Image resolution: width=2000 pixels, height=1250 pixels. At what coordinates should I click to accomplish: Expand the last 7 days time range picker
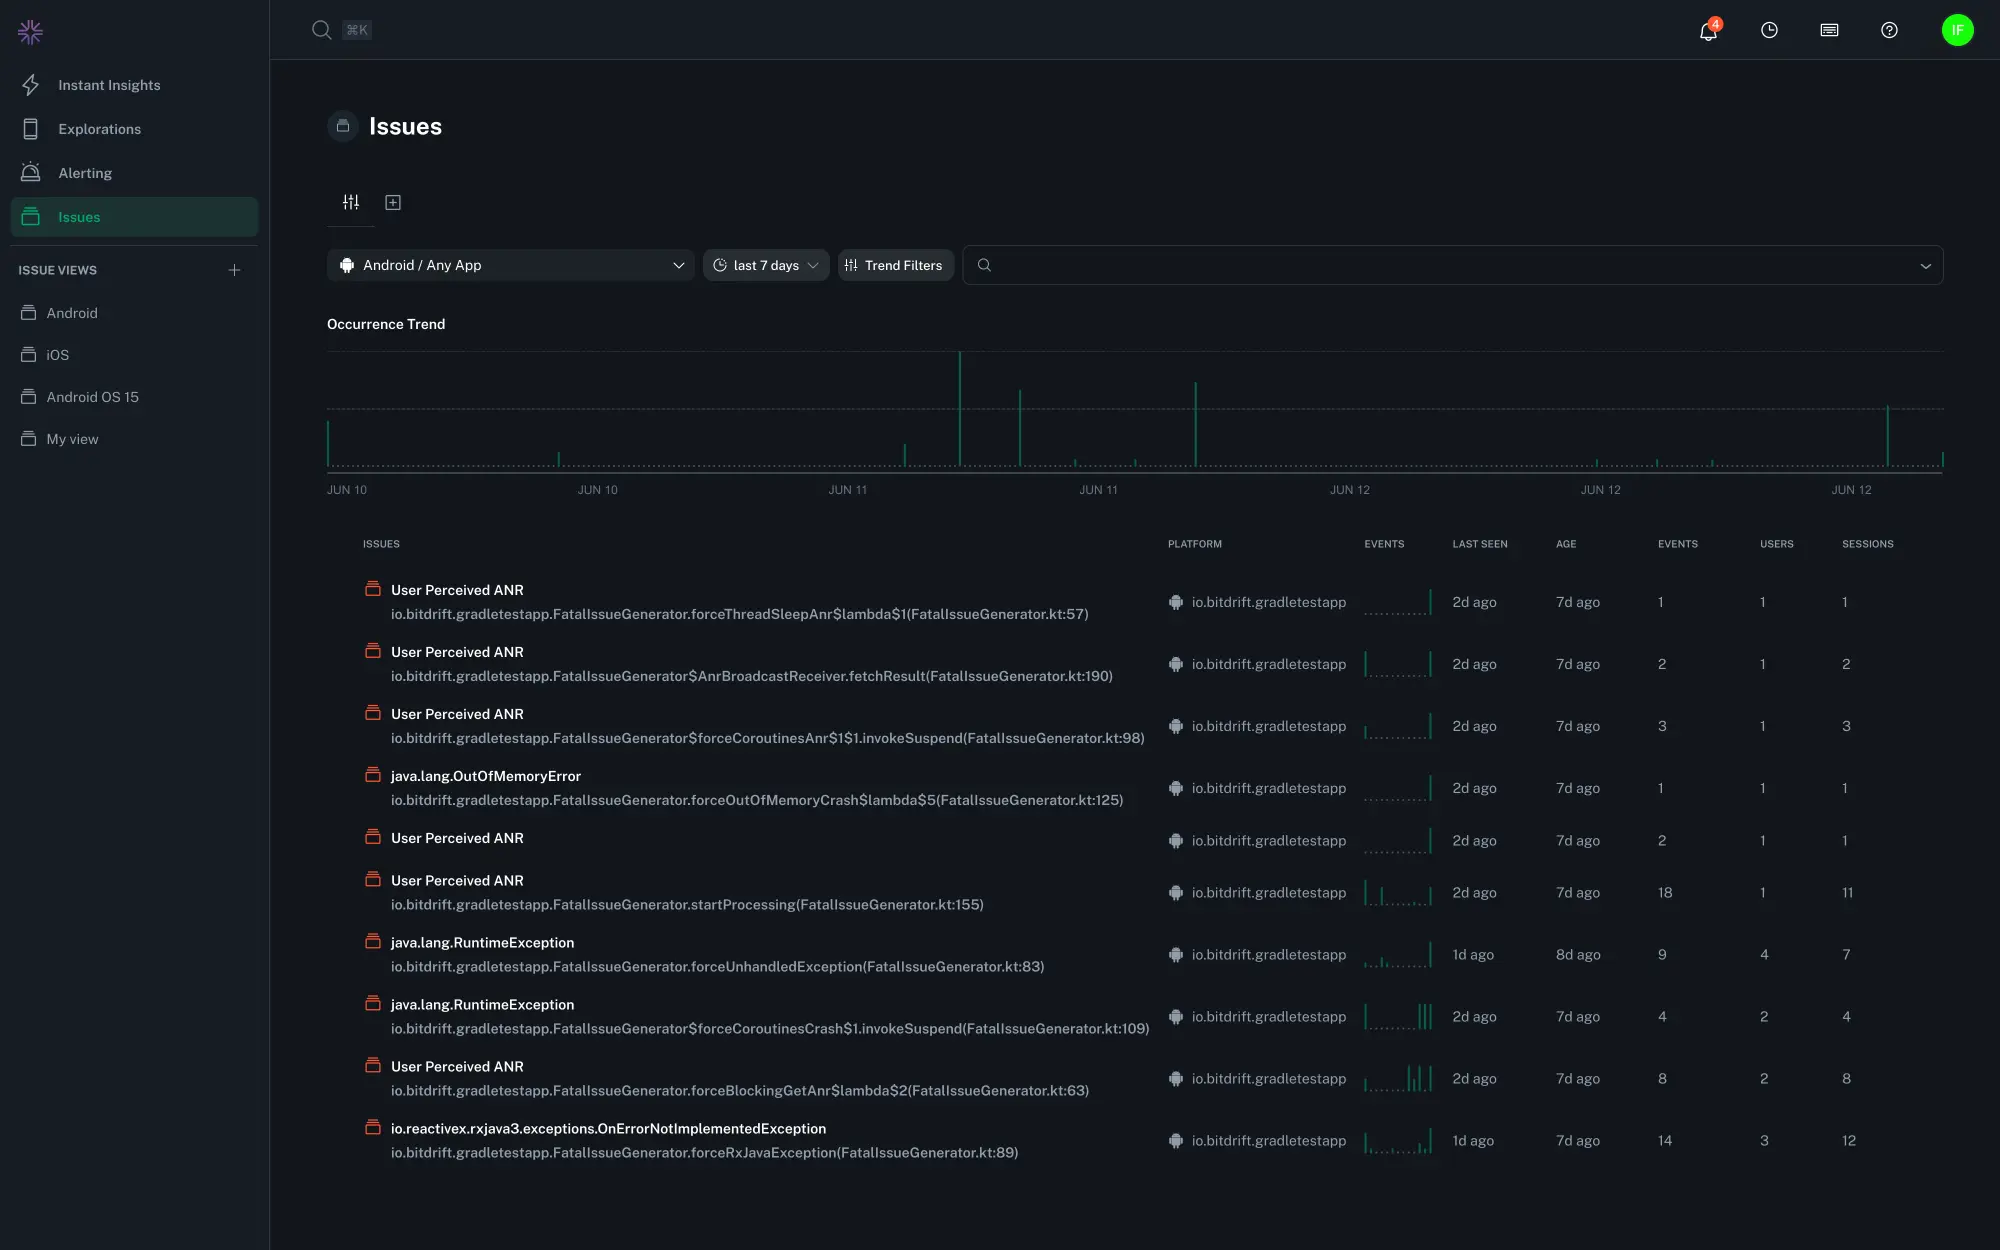[765, 265]
